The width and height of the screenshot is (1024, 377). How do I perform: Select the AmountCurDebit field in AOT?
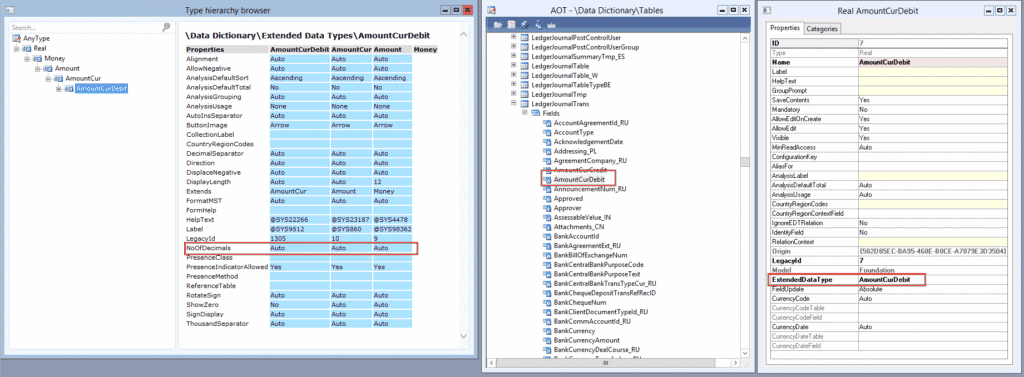pos(579,179)
